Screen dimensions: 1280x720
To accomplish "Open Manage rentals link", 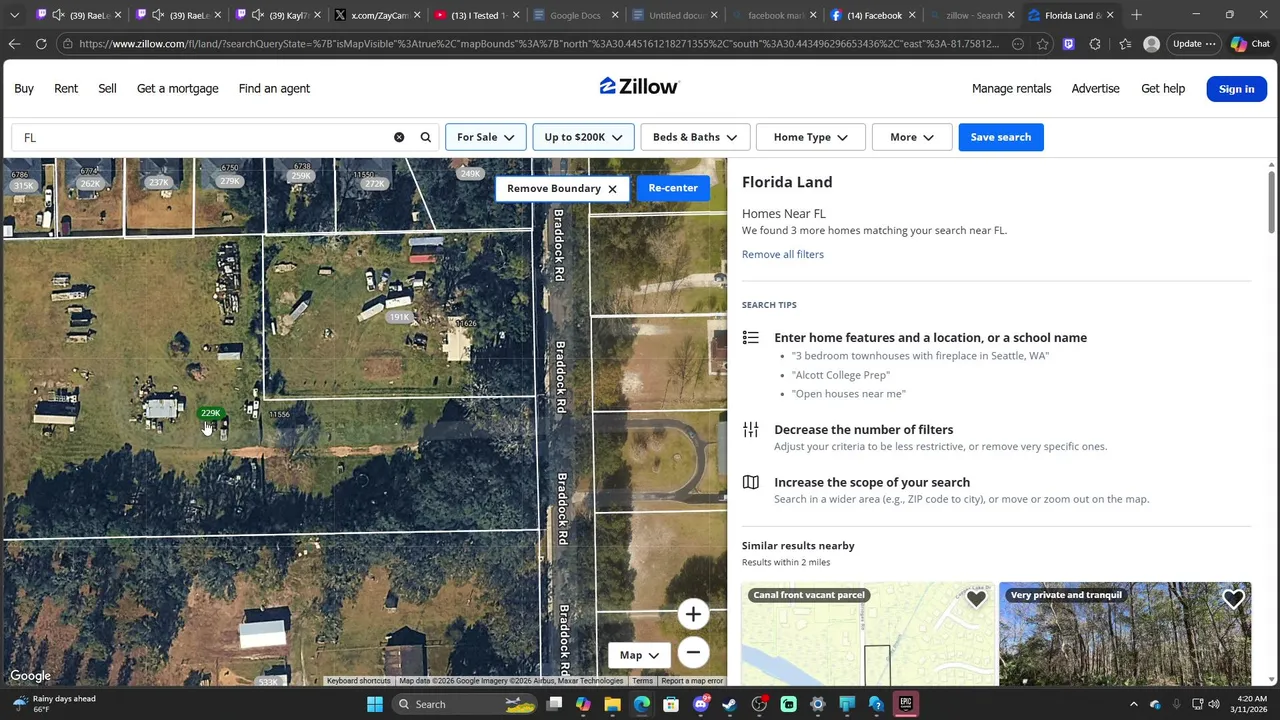I will (1011, 88).
